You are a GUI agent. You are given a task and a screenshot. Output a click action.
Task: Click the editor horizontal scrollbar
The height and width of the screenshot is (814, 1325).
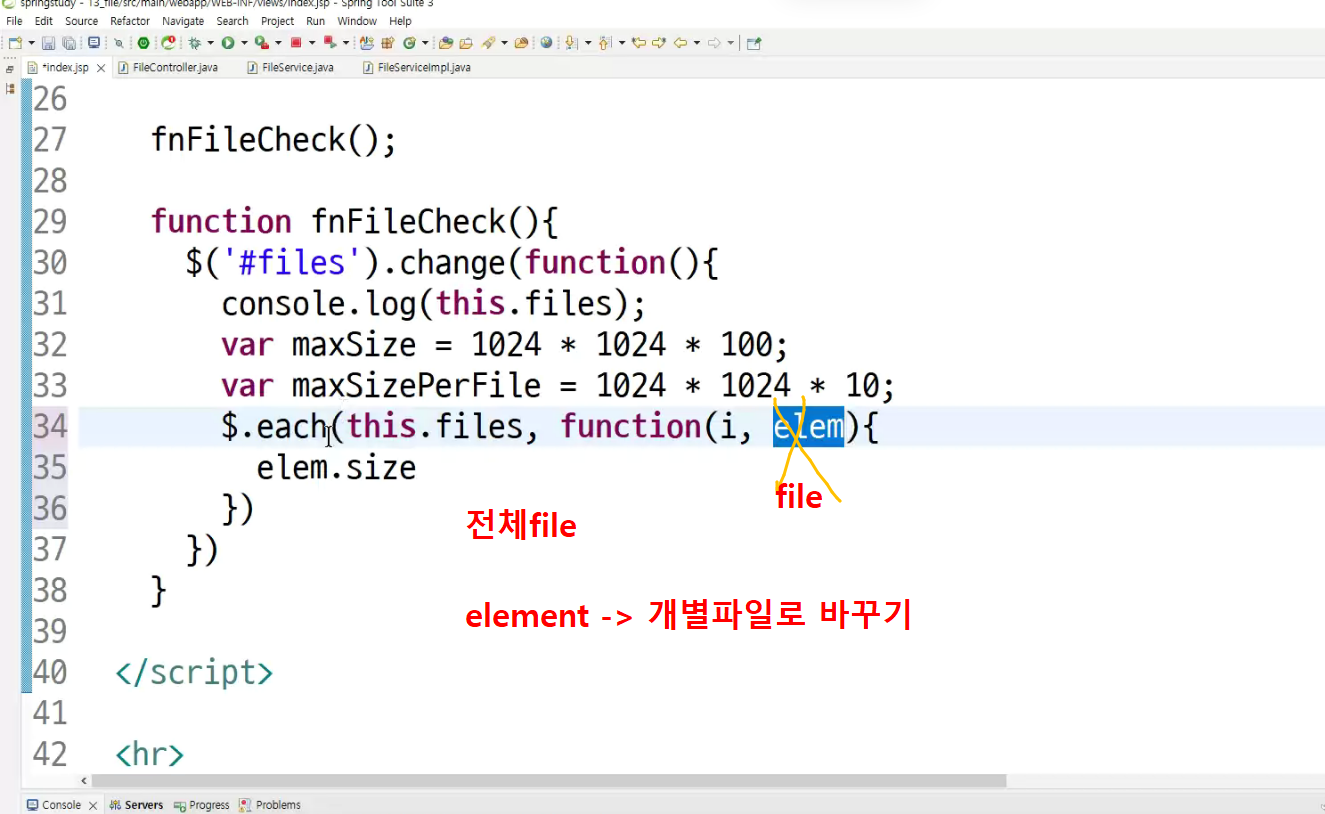(x=549, y=780)
